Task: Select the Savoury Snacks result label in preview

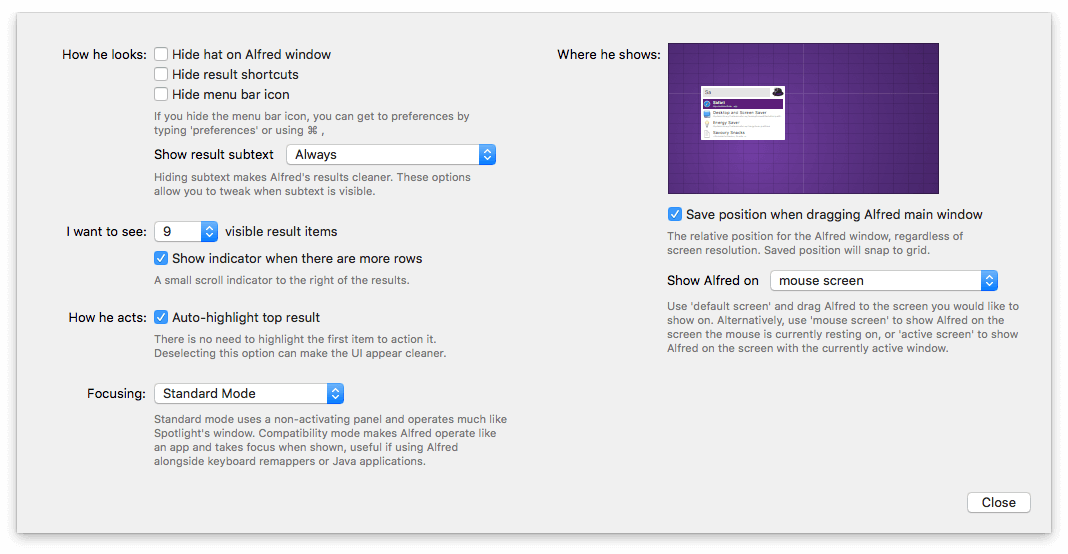Action: (x=729, y=132)
